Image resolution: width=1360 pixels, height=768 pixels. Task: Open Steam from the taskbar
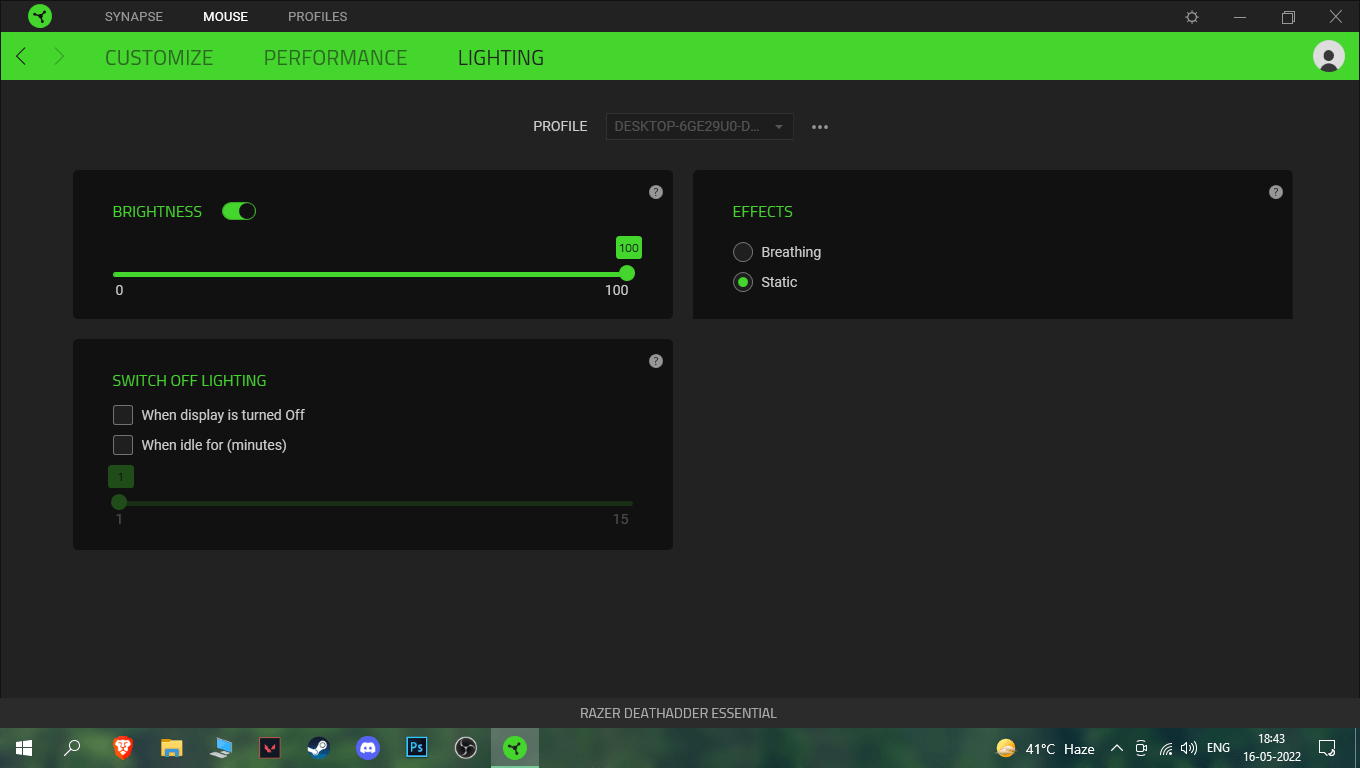point(319,748)
